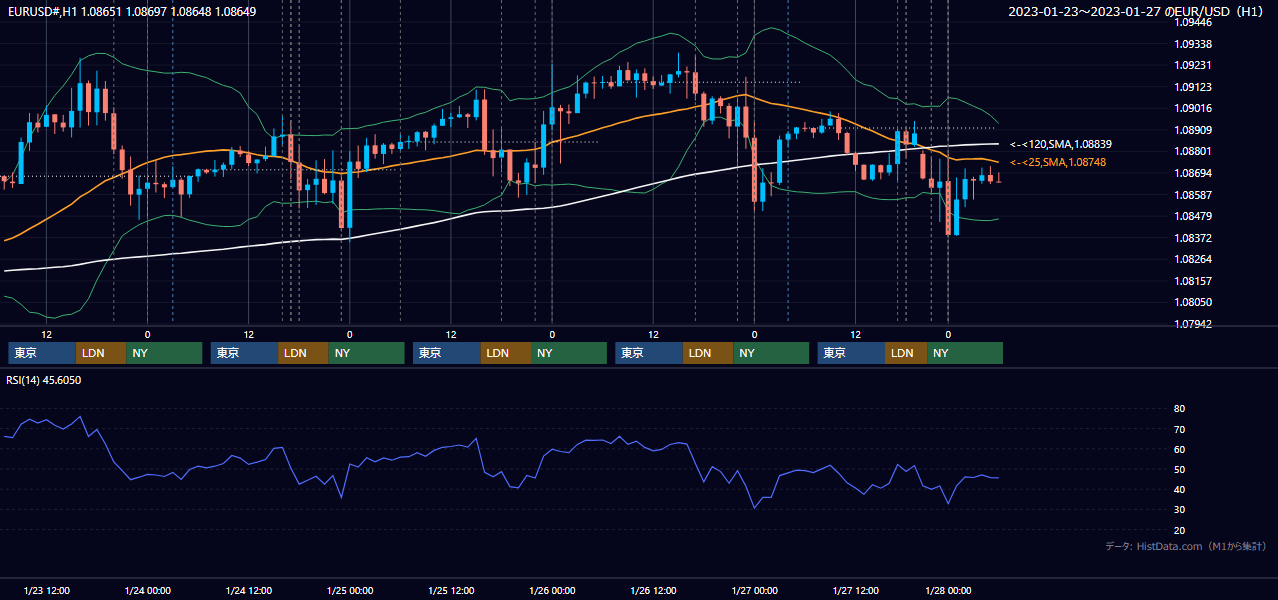Click price axis value 1.08372
This screenshot has width=1278, height=600.
1192,238
